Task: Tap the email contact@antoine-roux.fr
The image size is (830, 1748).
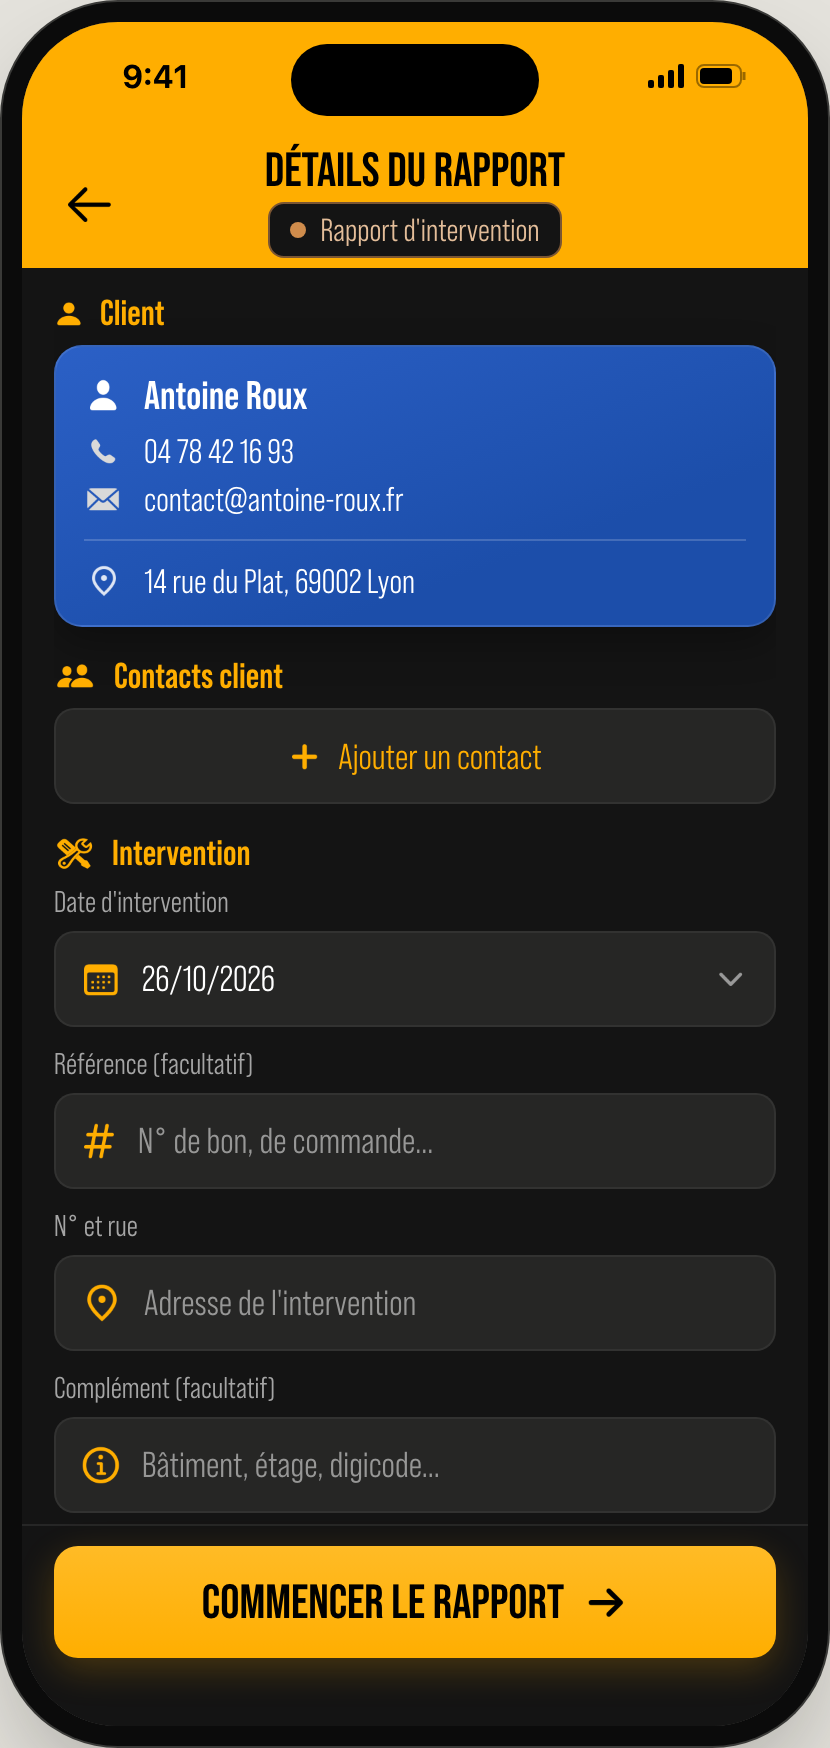Action: [x=273, y=500]
